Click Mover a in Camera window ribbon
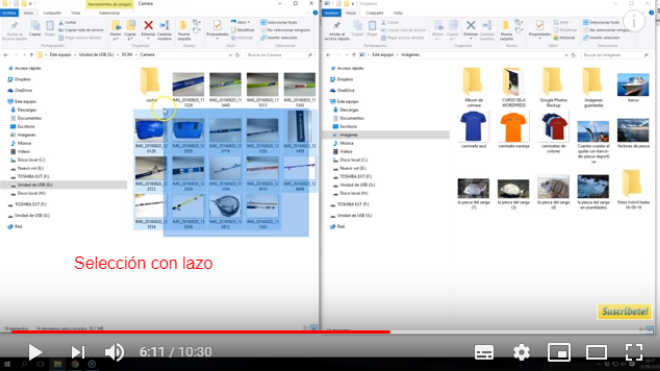Screen dimensions: 660x371 [116, 29]
